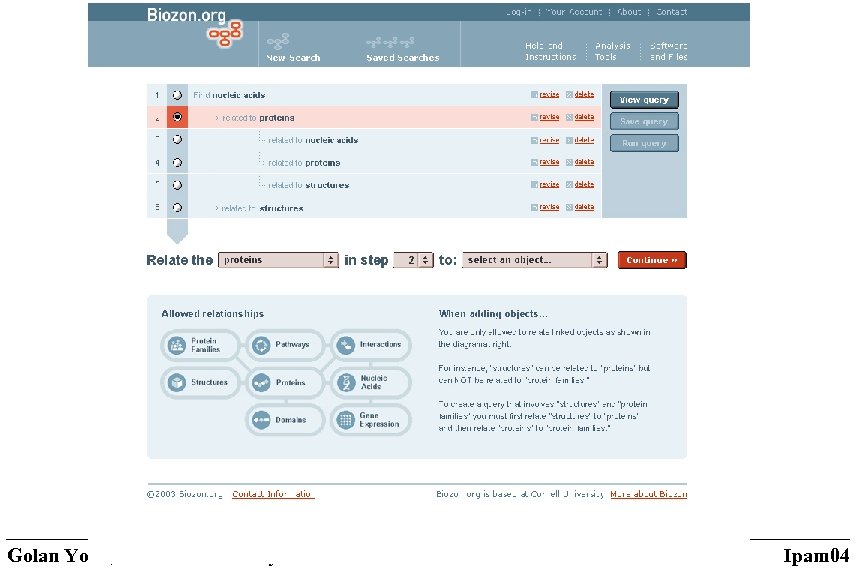Viewport: 855px width, 570px height.
Task: Click the View query button
Action: tap(644, 100)
